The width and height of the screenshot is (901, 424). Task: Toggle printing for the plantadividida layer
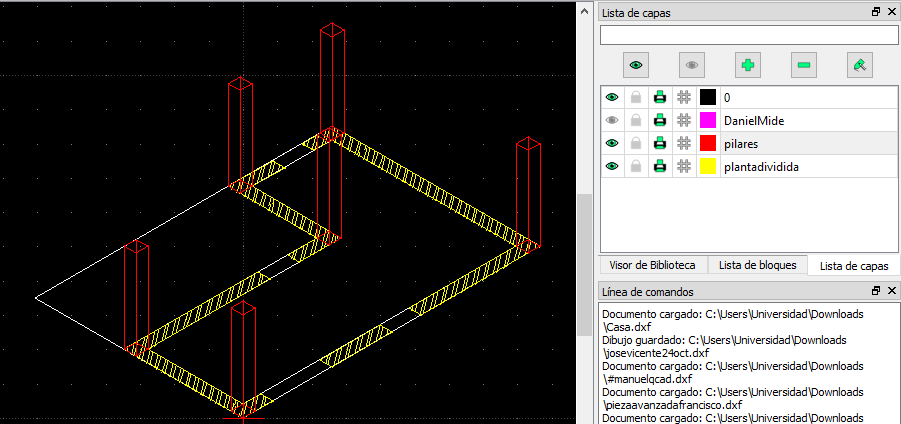660,167
